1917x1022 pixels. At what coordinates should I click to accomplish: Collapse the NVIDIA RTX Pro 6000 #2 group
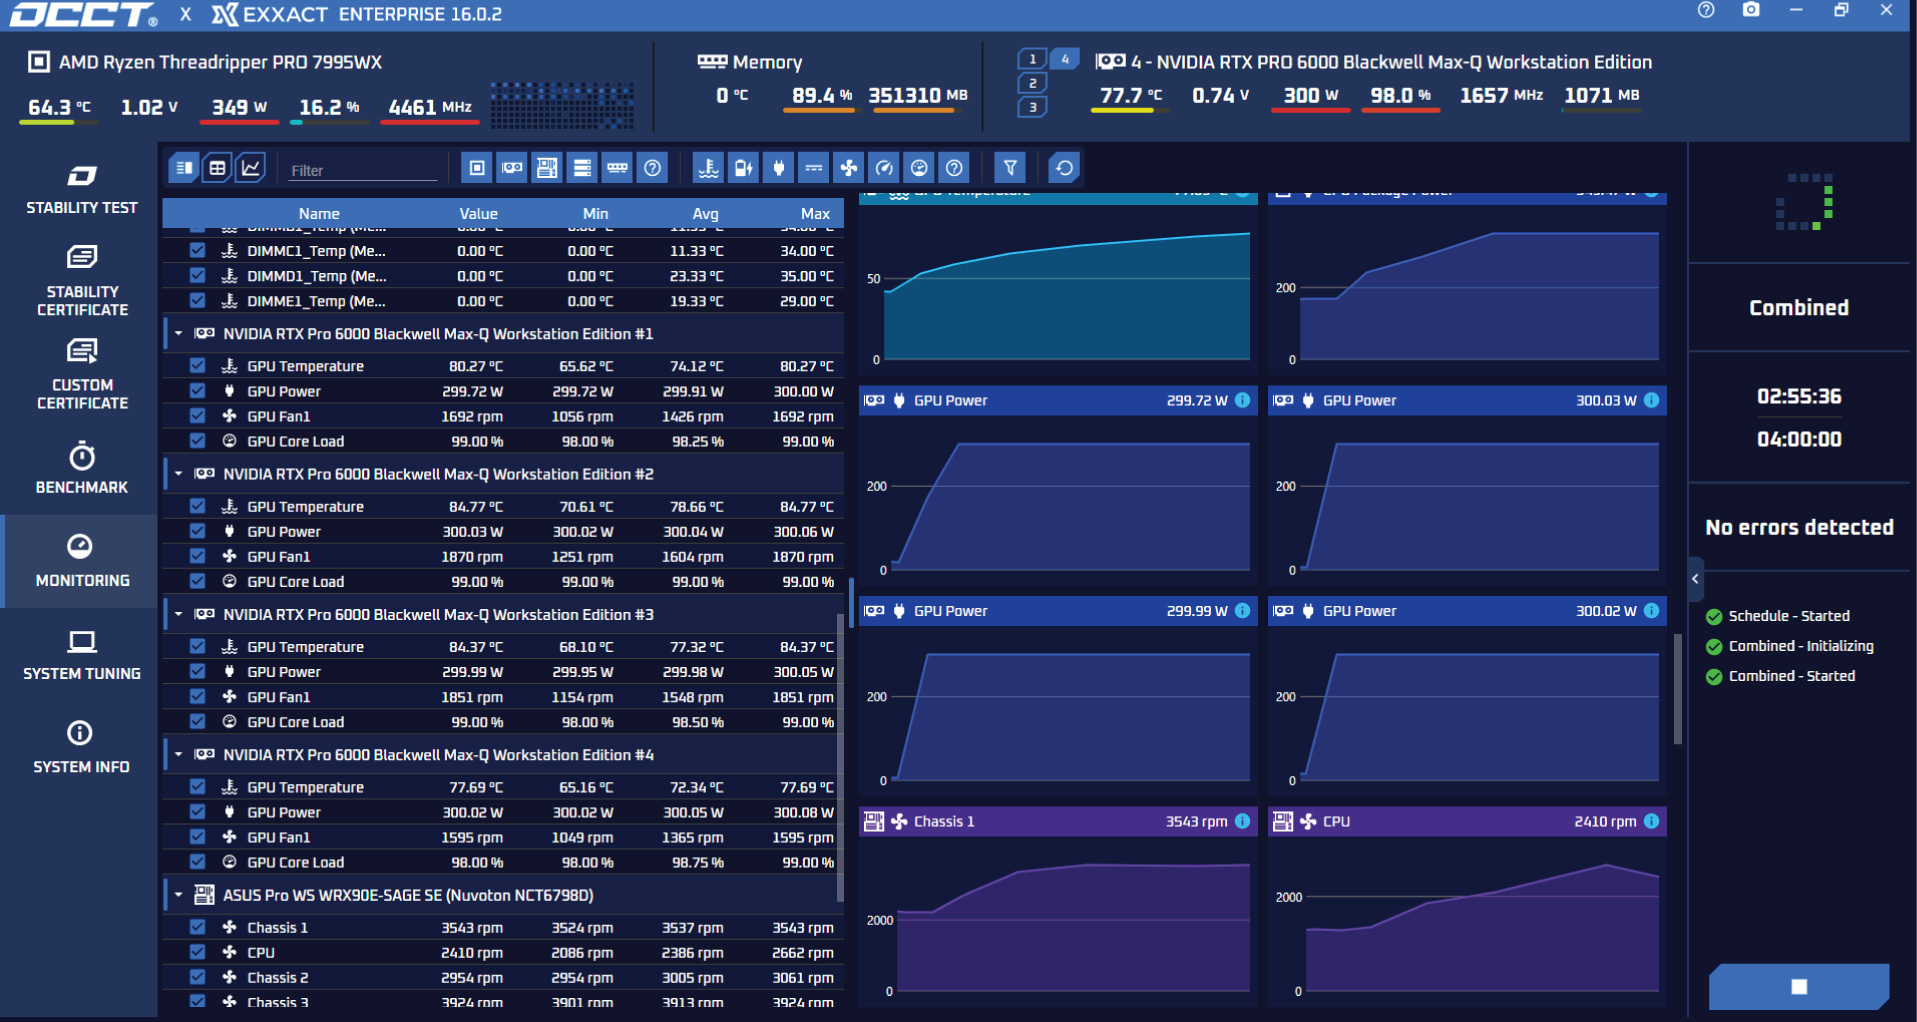coord(178,473)
